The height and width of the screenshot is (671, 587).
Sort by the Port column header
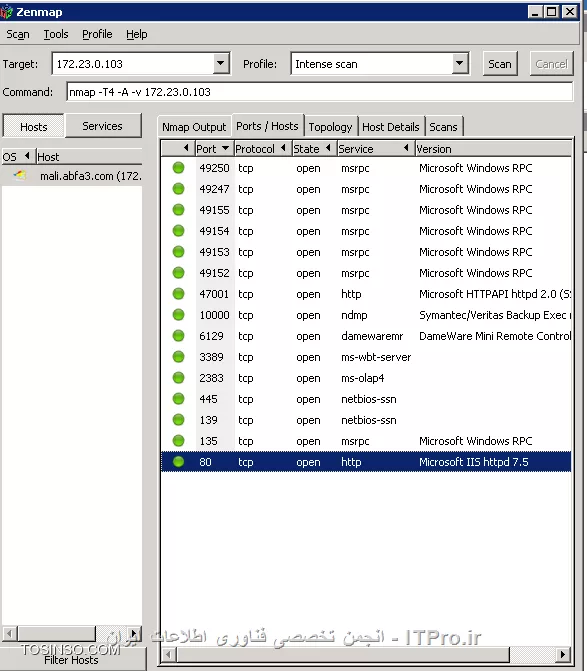213,148
